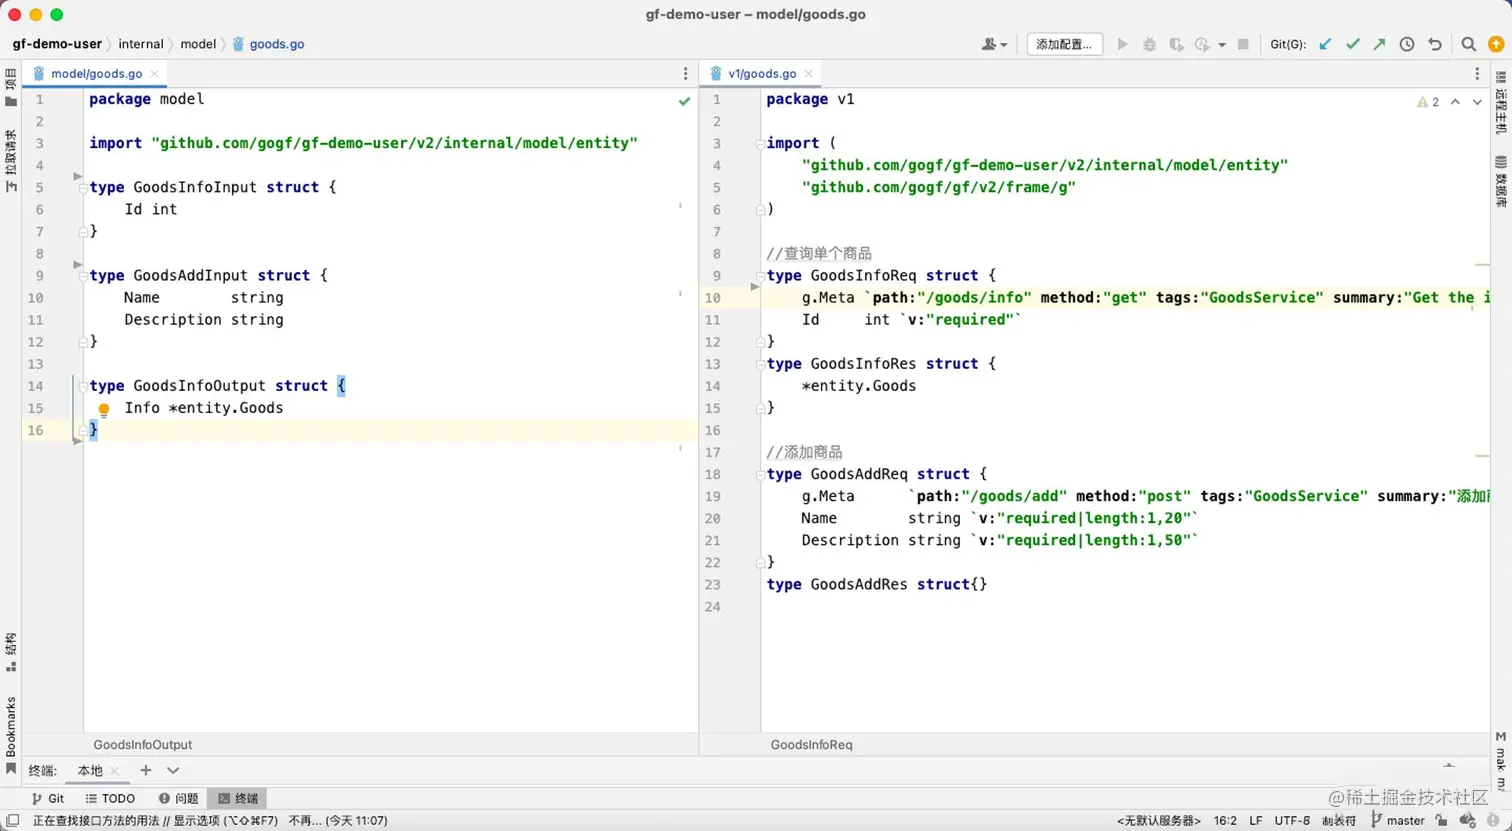Add a new terminal session tab
Viewport: 1512px width, 831px height.
click(x=146, y=770)
